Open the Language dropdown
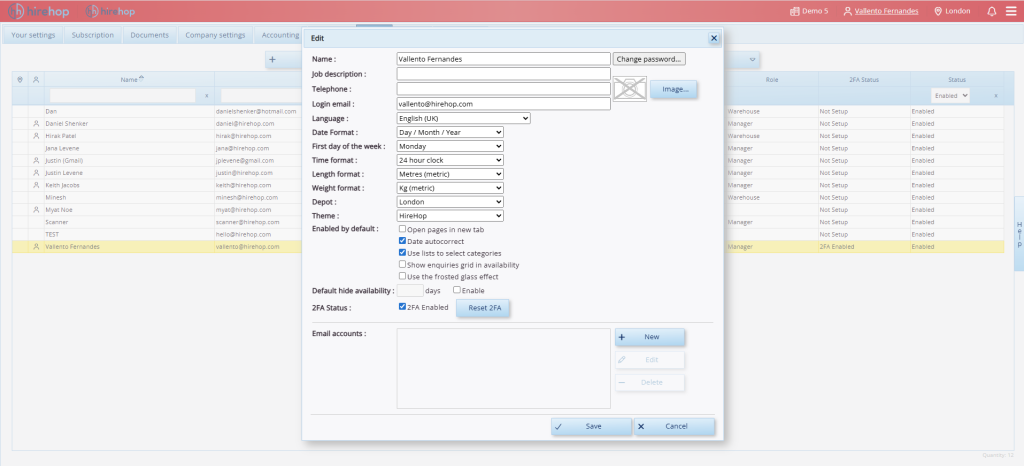The height and width of the screenshot is (466, 1024). (x=464, y=119)
